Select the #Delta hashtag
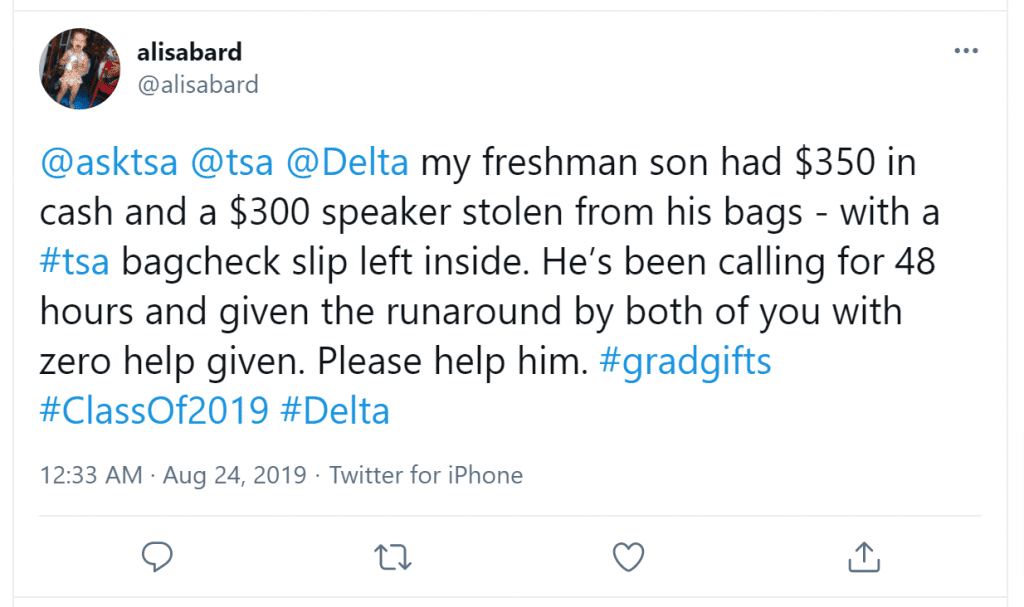The height and width of the screenshot is (607, 1024). click(x=335, y=411)
